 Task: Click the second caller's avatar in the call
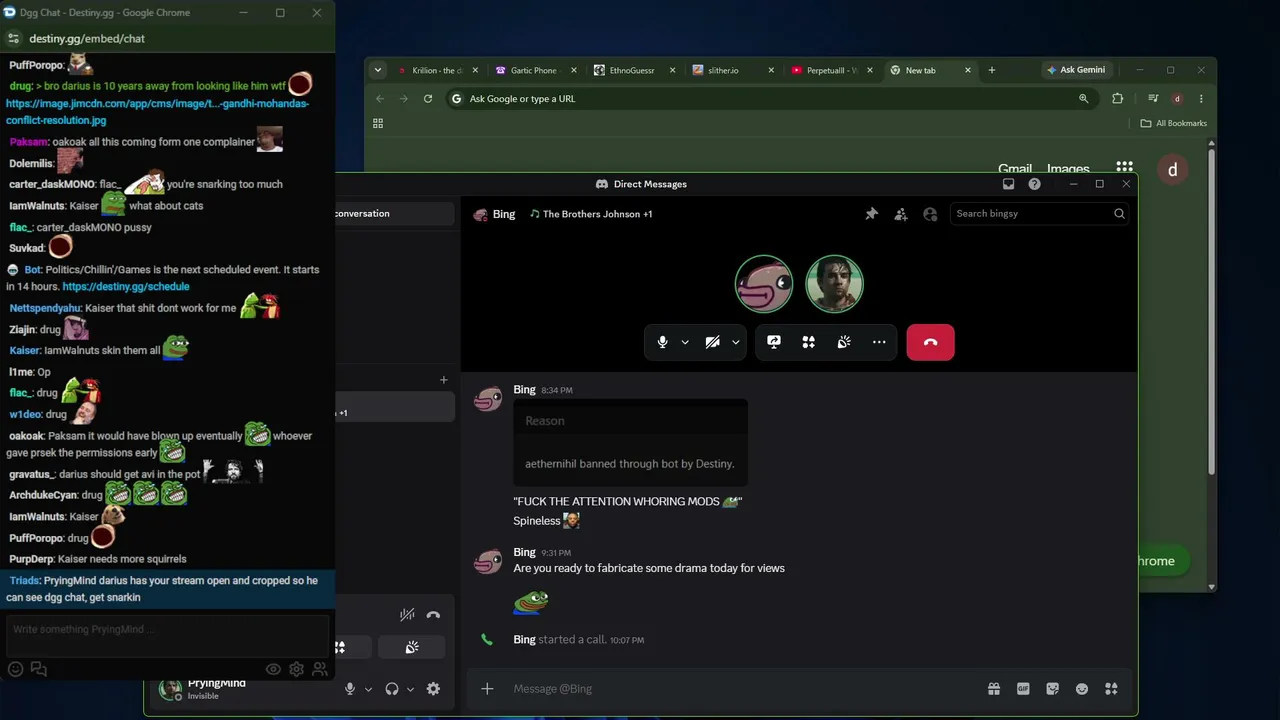pyautogui.click(x=834, y=284)
